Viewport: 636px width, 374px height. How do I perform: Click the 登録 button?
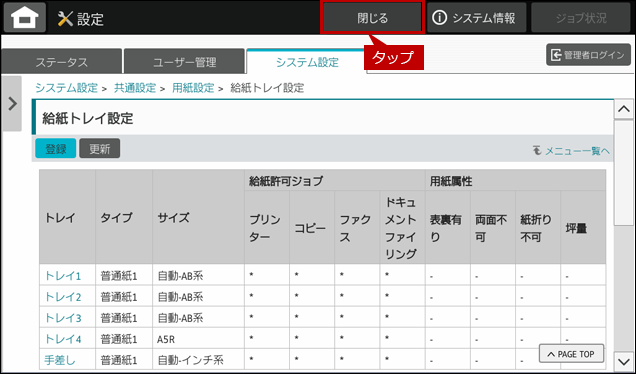coord(56,148)
